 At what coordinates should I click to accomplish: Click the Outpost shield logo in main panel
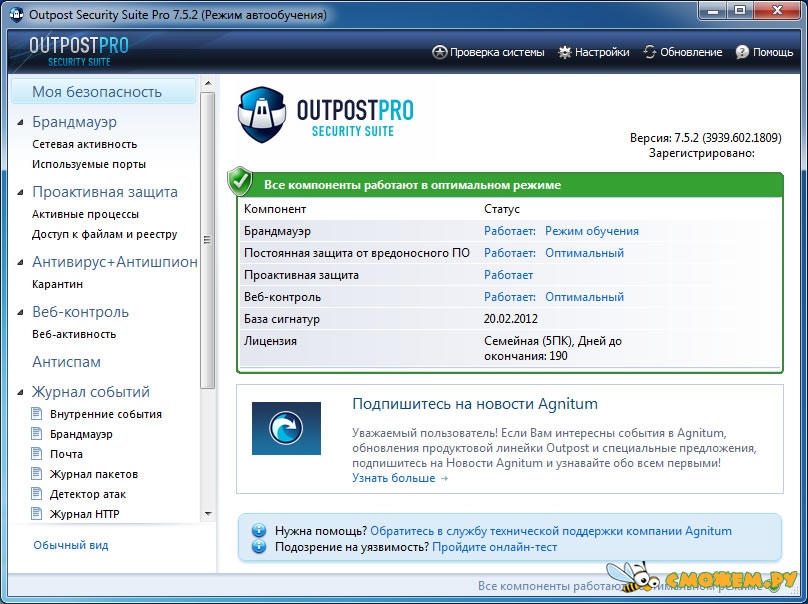point(262,114)
